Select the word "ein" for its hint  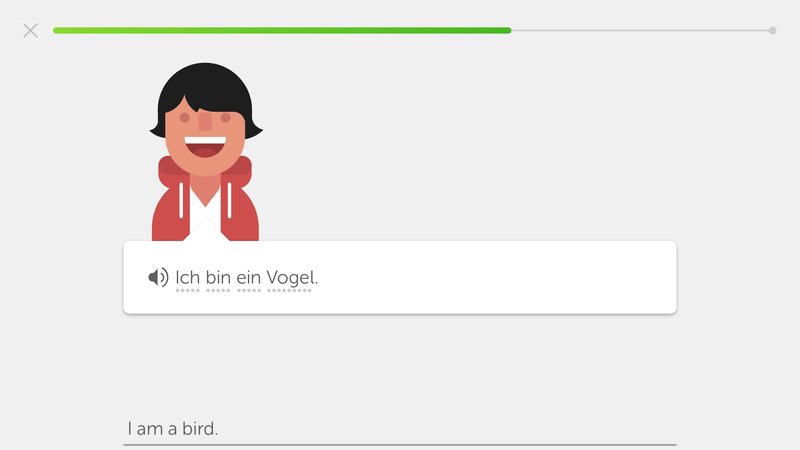[x=248, y=278]
